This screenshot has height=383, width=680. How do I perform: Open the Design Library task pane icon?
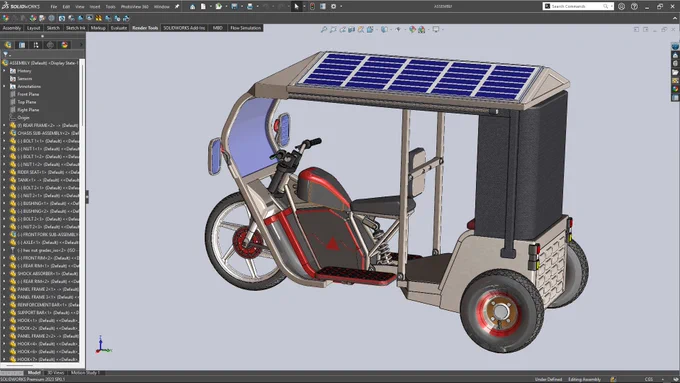click(675, 63)
